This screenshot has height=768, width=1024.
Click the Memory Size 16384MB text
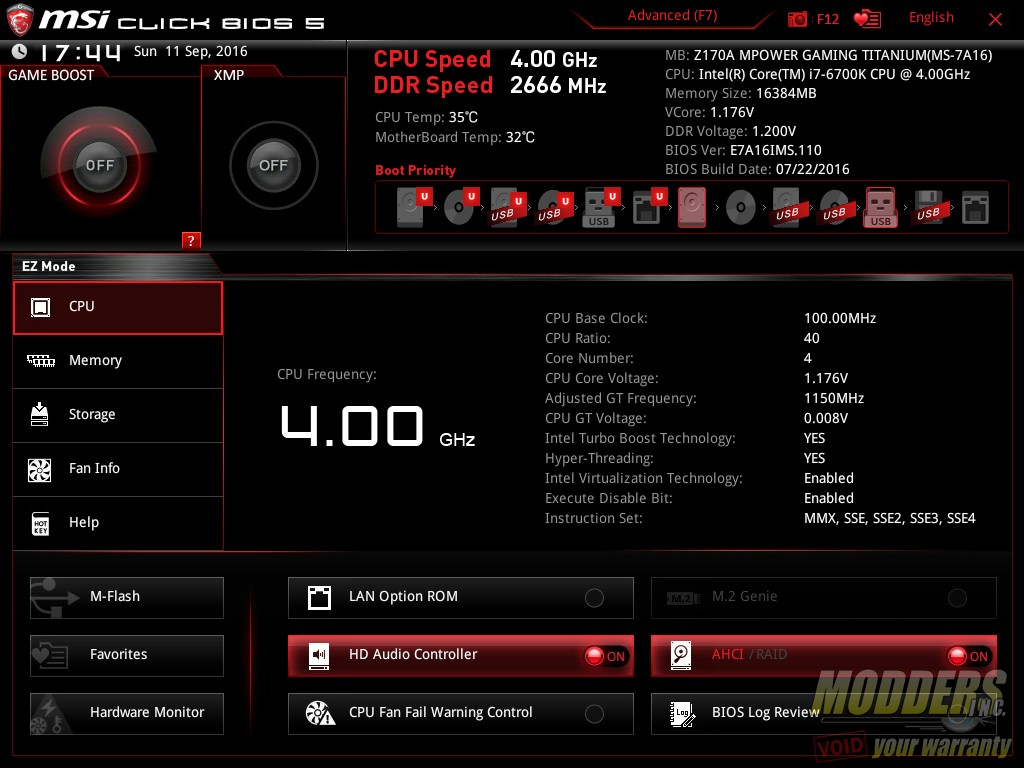pos(741,93)
